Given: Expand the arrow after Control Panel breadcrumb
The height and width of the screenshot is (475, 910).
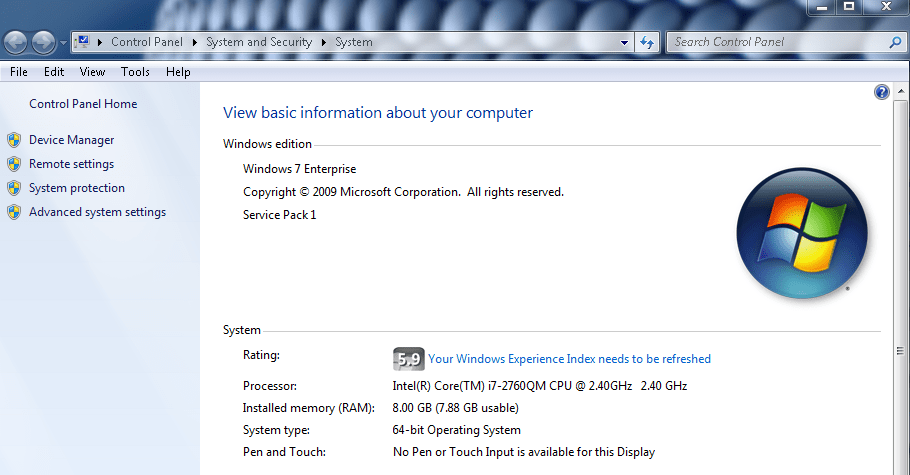Looking at the screenshot, I should [x=194, y=42].
